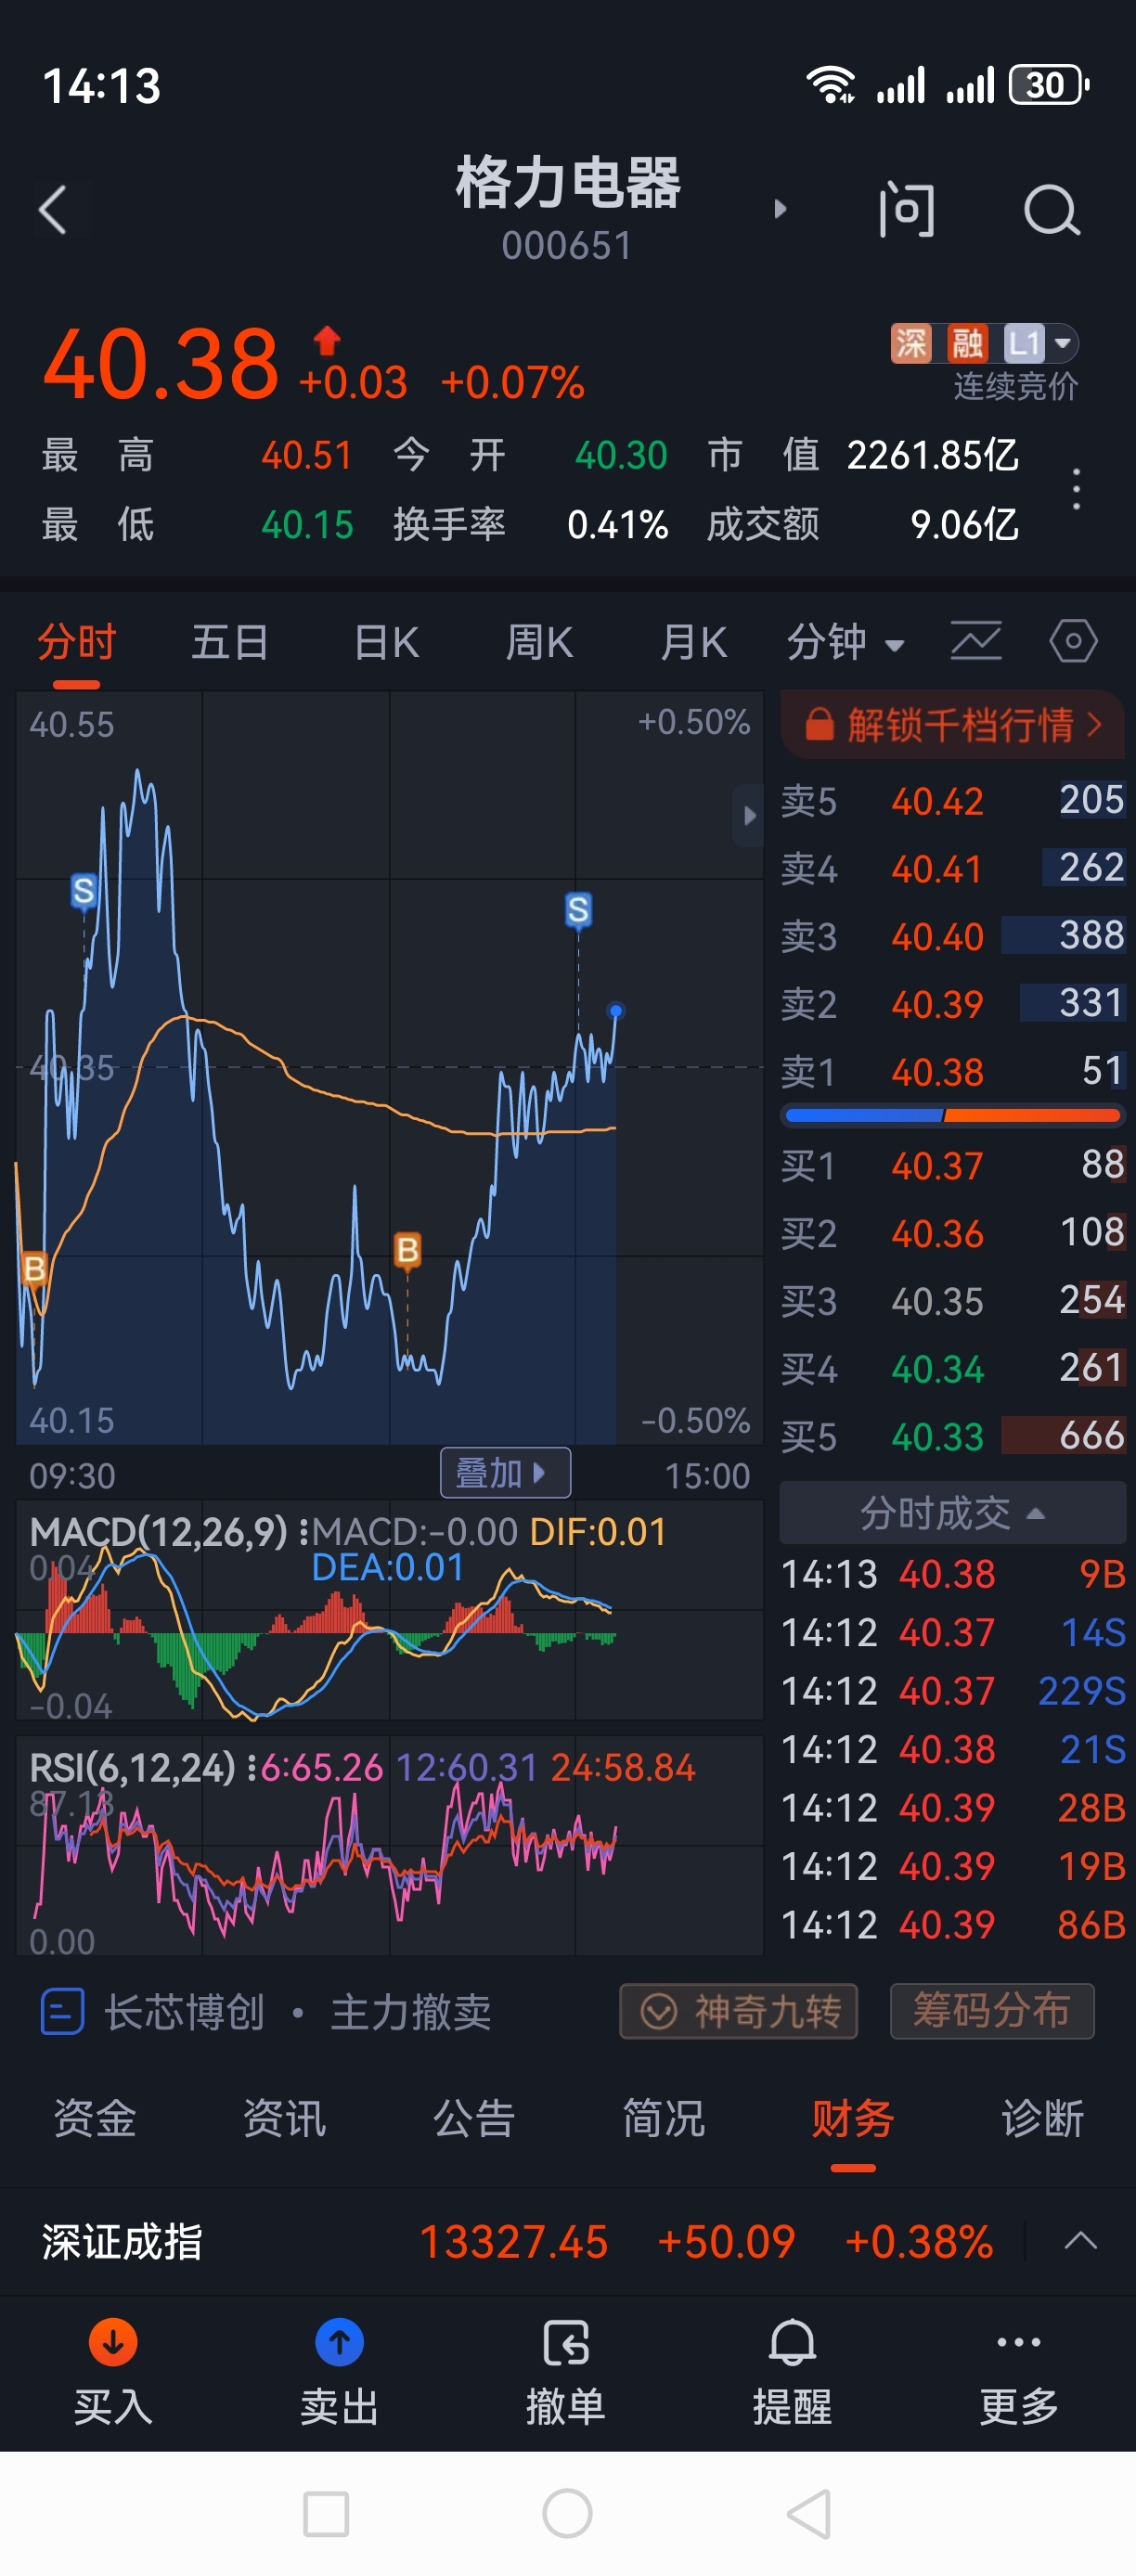Tap the 深 market badge

[911, 344]
